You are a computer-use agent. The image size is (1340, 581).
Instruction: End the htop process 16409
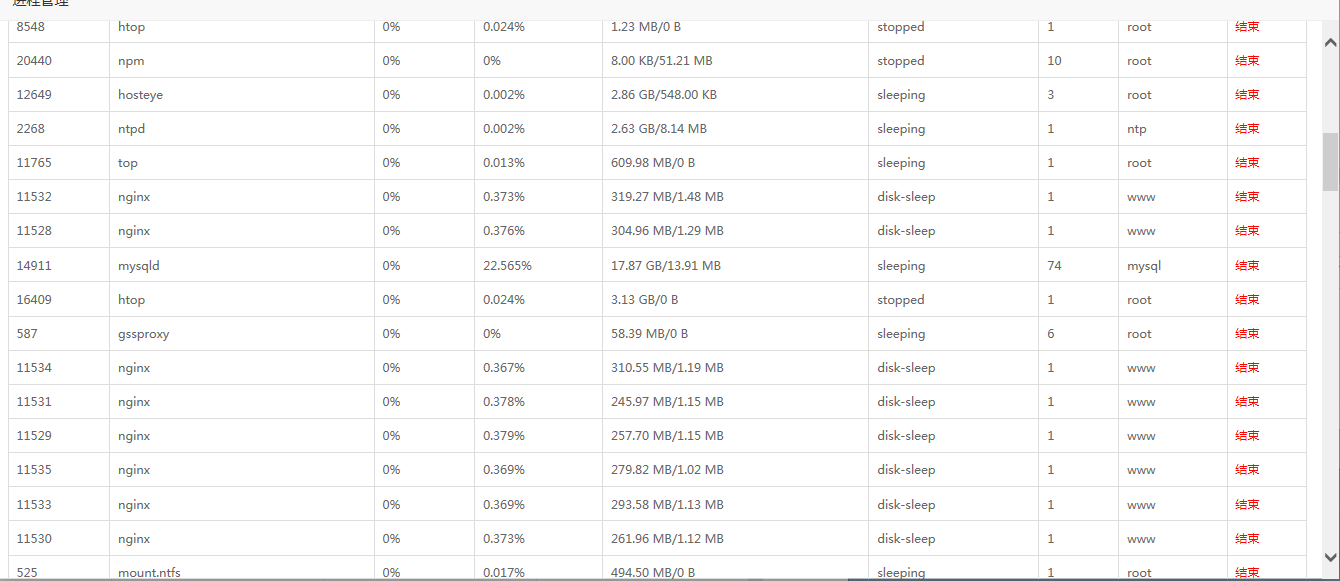(x=1247, y=300)
